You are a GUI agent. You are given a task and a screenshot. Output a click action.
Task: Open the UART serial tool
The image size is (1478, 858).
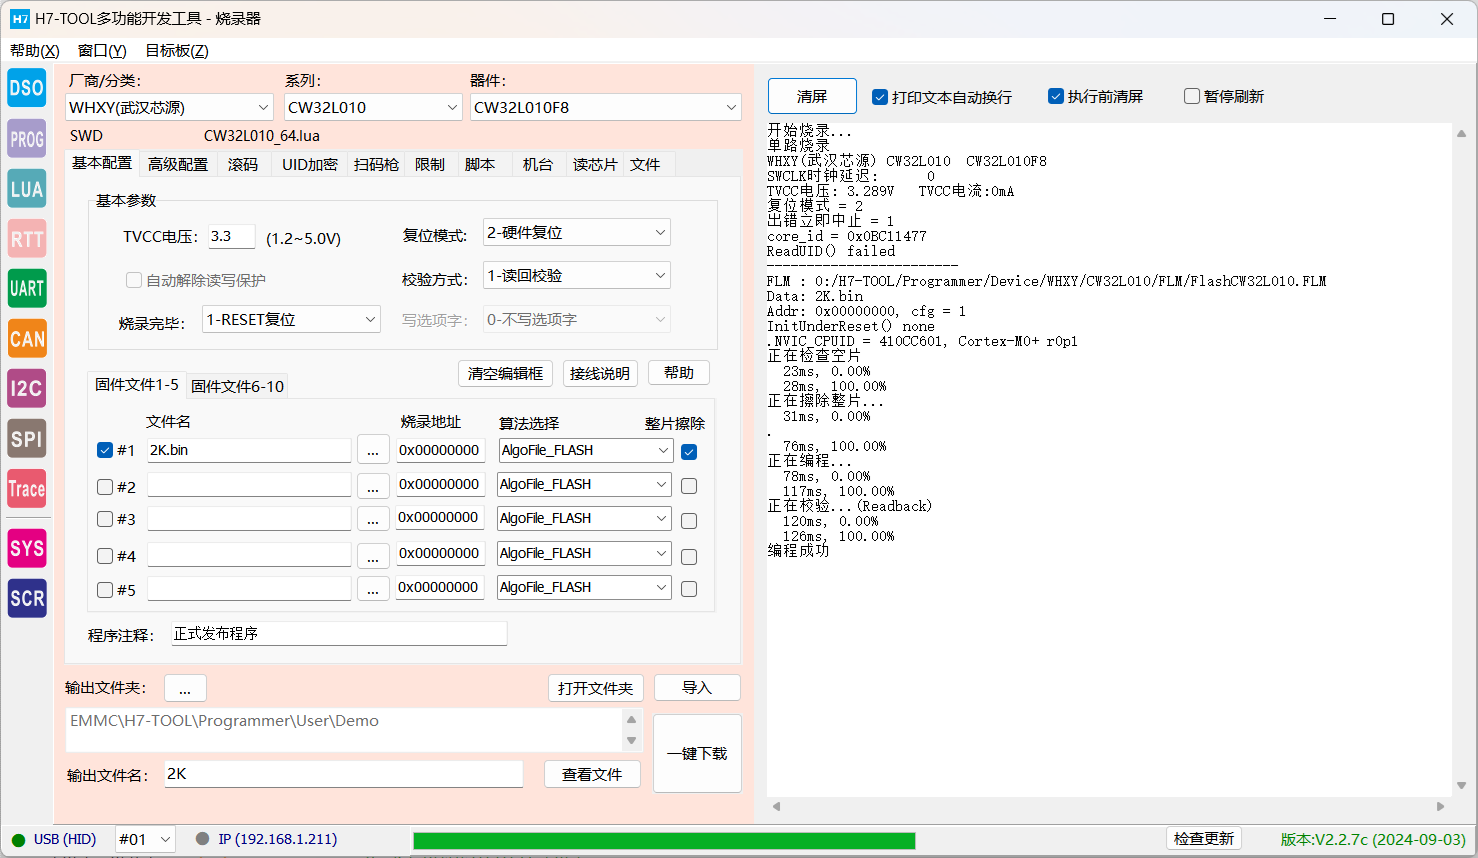coord(27,289)
